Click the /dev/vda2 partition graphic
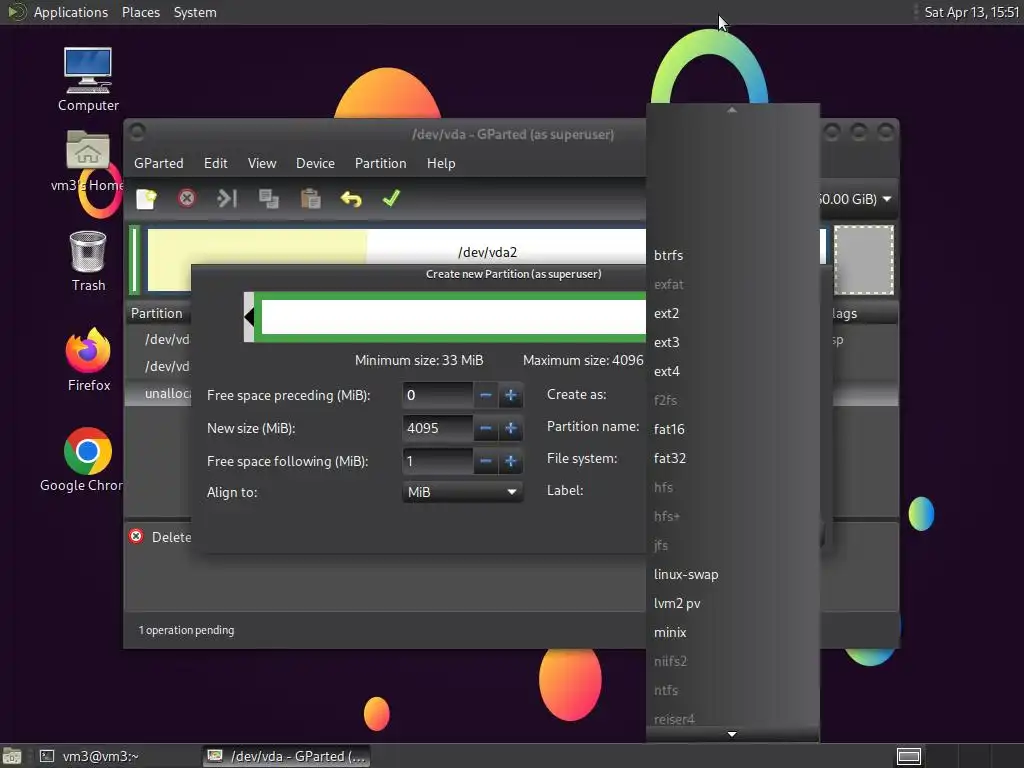This screenshot has height=768, width=1024. 487,251
